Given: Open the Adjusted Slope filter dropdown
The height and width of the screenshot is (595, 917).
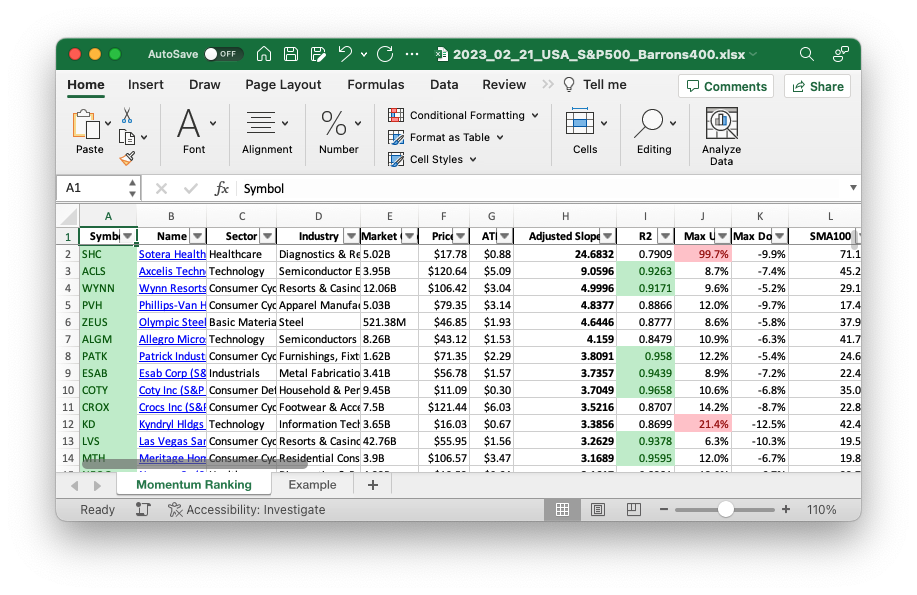Looking at the screenshot, I should click(x=607, y=237).
